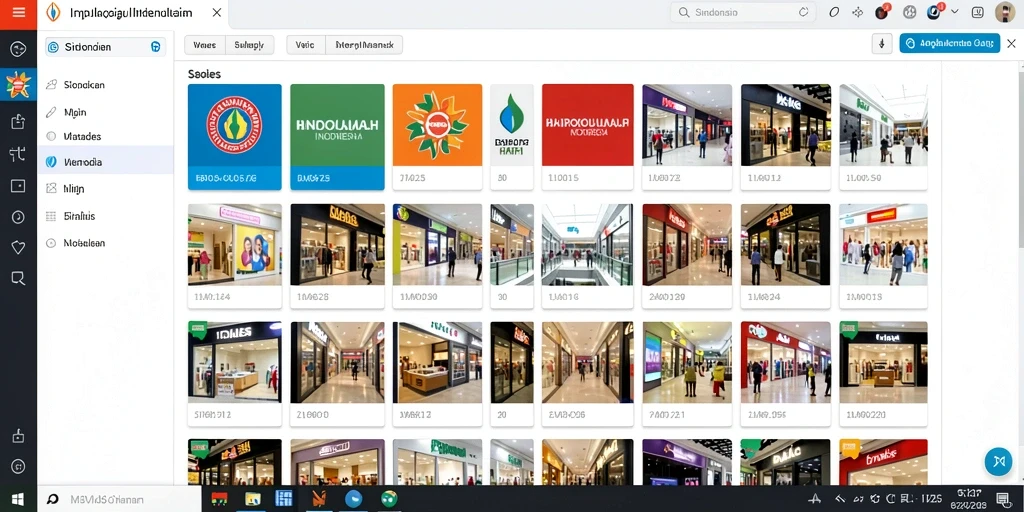
Task: Click the user profile avatar
Action: coord(1005,12)
